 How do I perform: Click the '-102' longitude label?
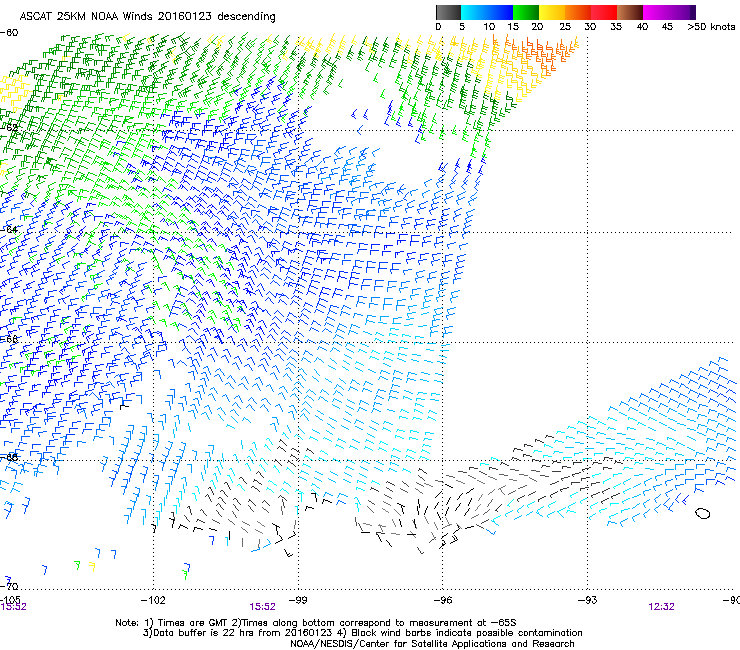click(x=153, y=600)
